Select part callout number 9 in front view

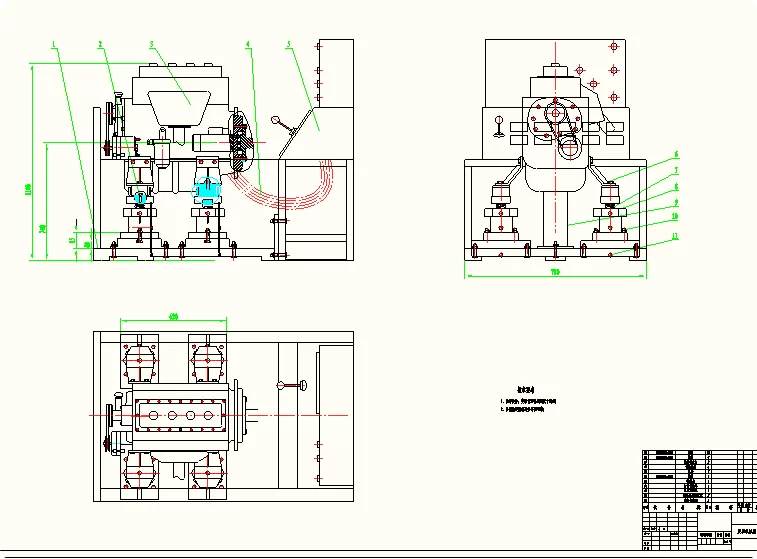click(676, 202)
